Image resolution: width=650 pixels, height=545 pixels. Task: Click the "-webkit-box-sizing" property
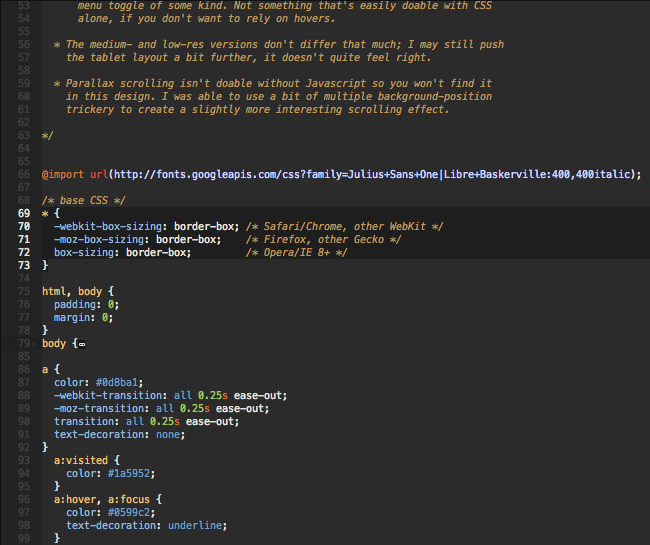(108, 227)
